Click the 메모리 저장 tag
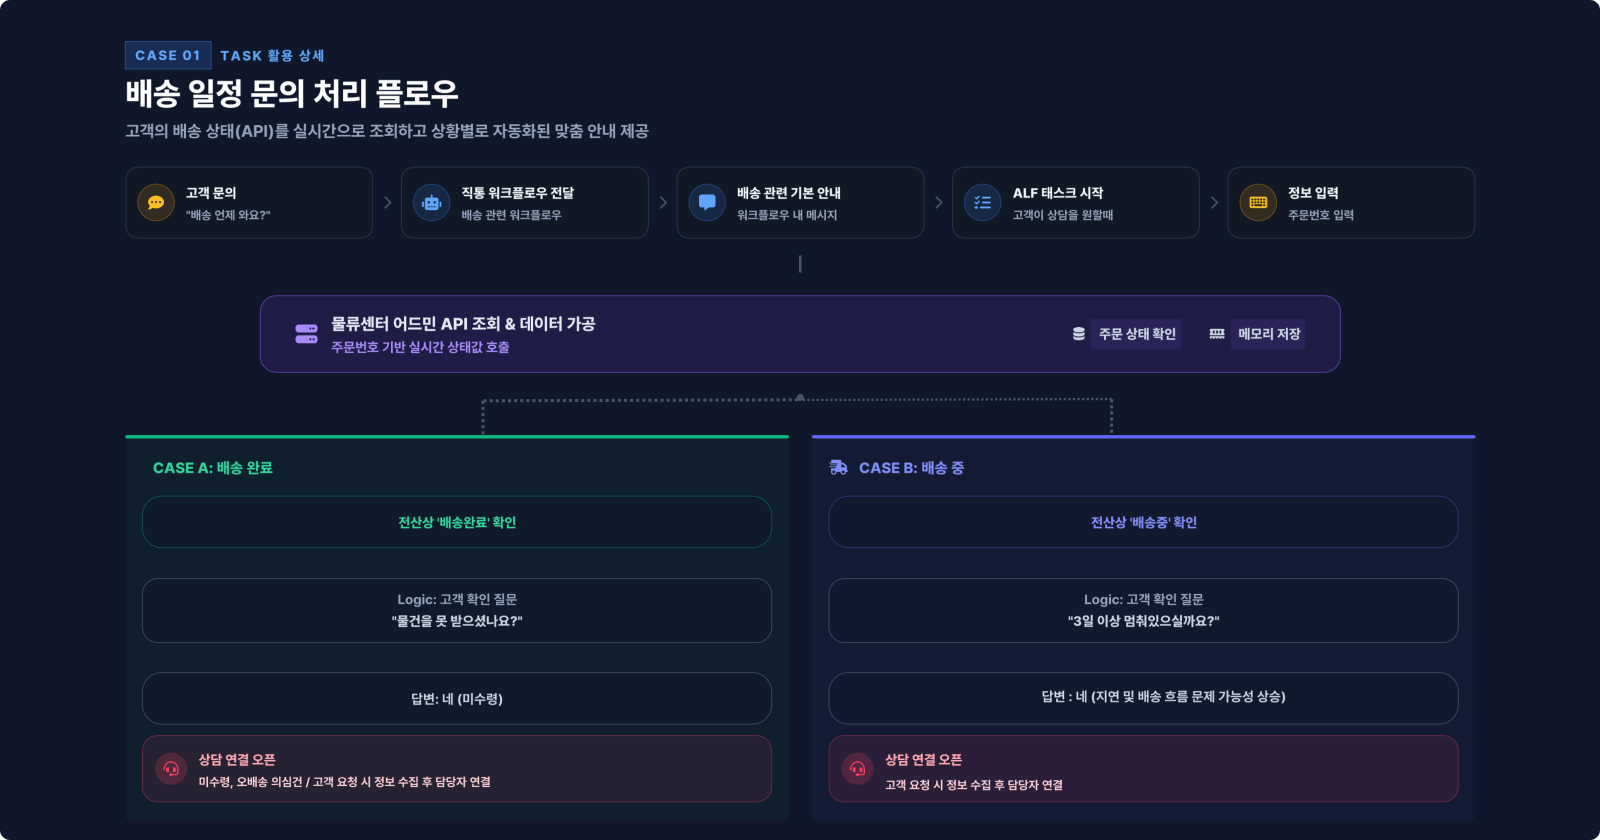 [1269, 334]
